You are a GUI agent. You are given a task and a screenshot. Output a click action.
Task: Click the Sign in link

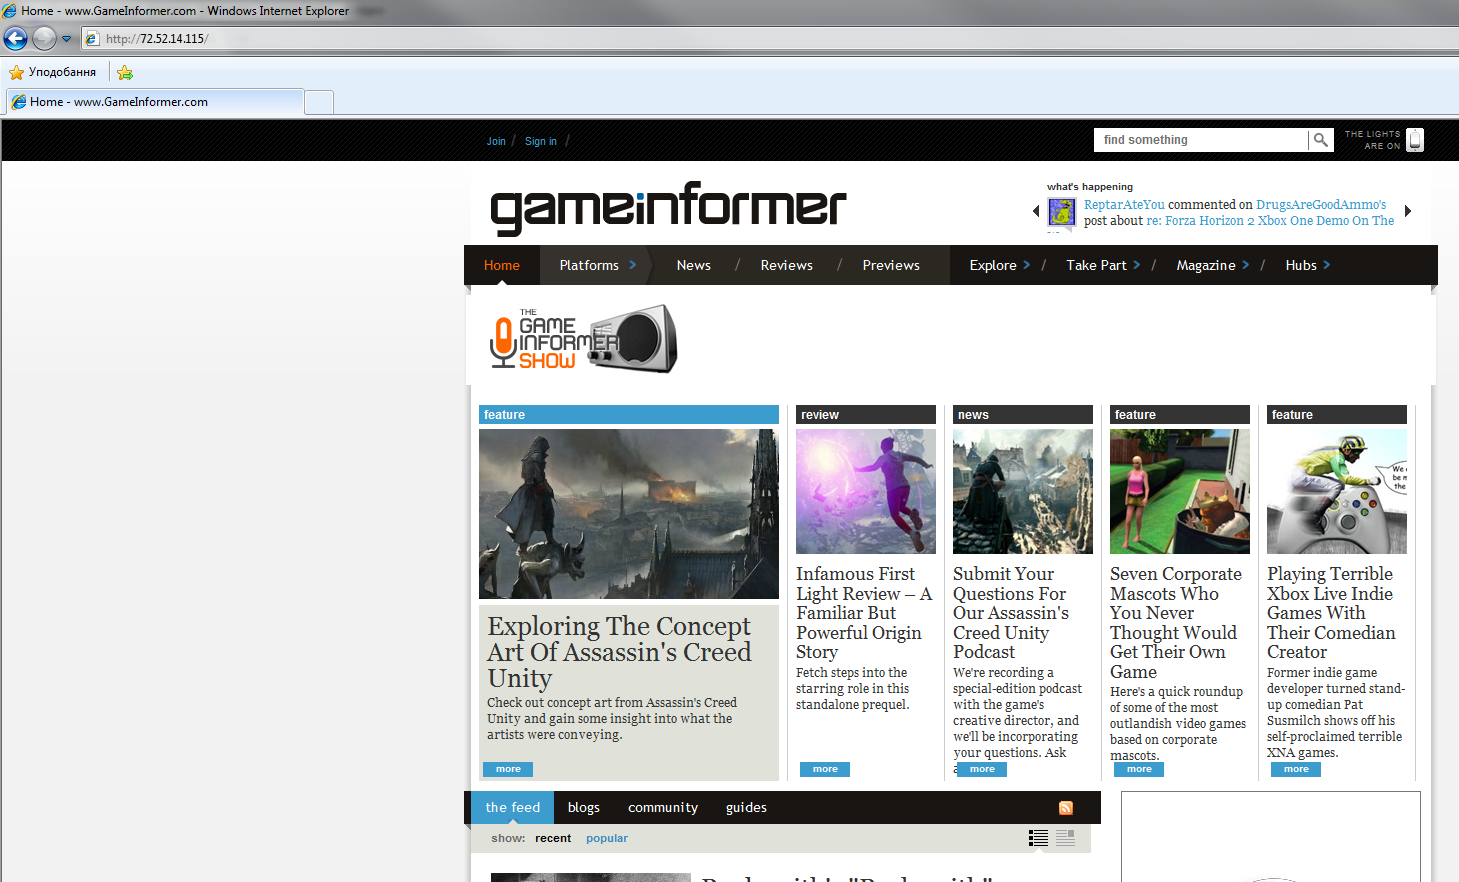click(x=541, y=141)
